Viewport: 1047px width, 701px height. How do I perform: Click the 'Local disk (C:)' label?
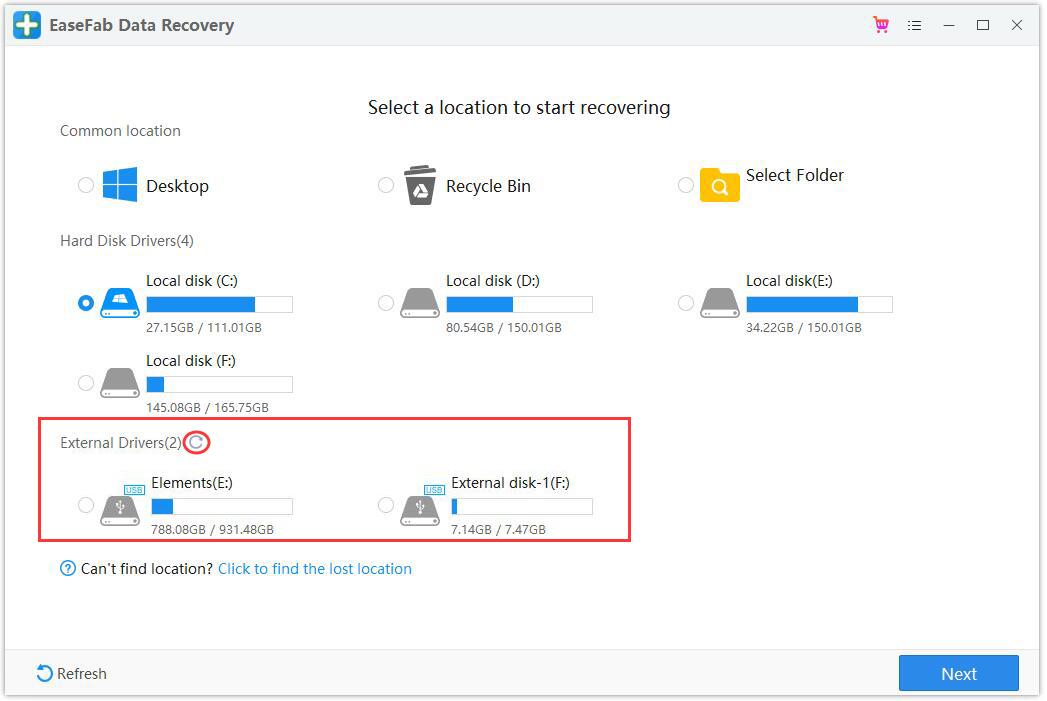click(192, 281)
